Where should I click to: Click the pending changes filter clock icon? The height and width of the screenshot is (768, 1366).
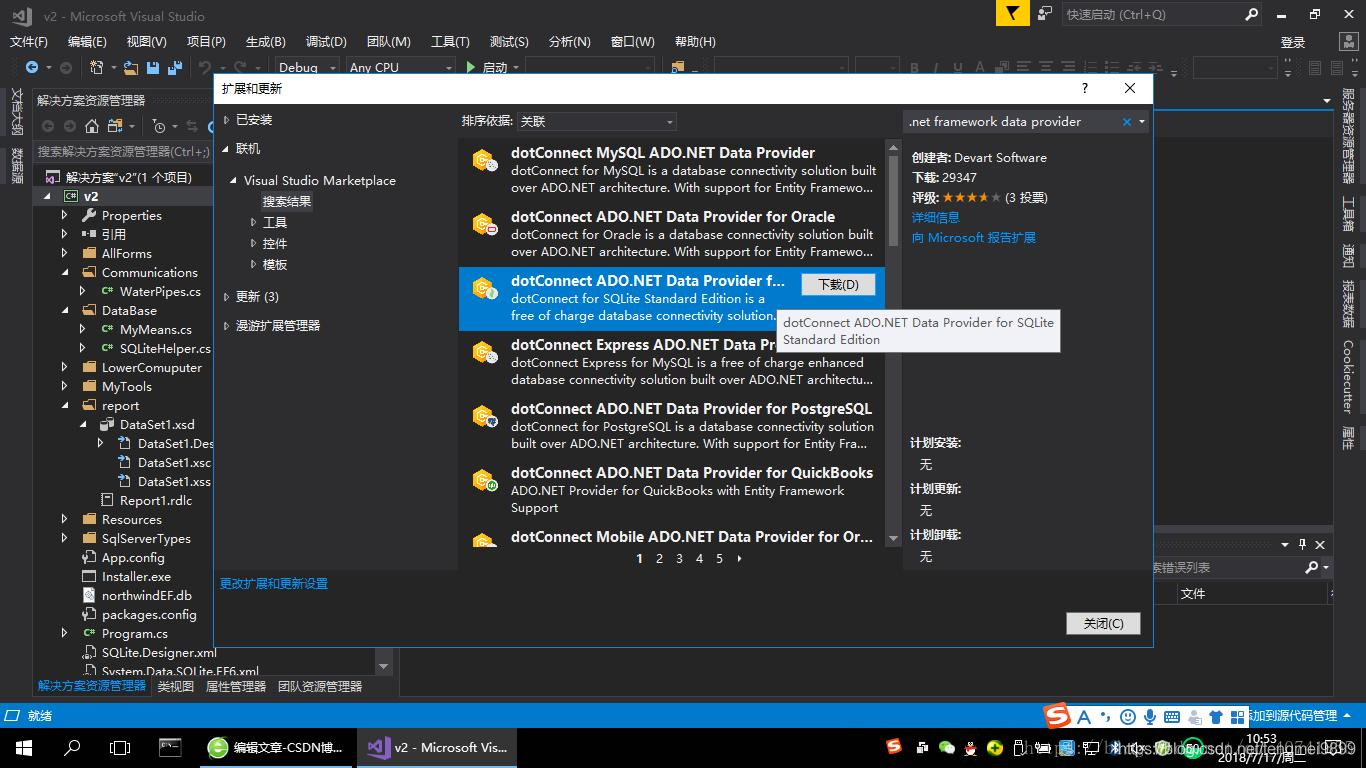pyautogui.click(x=159, y=126)
